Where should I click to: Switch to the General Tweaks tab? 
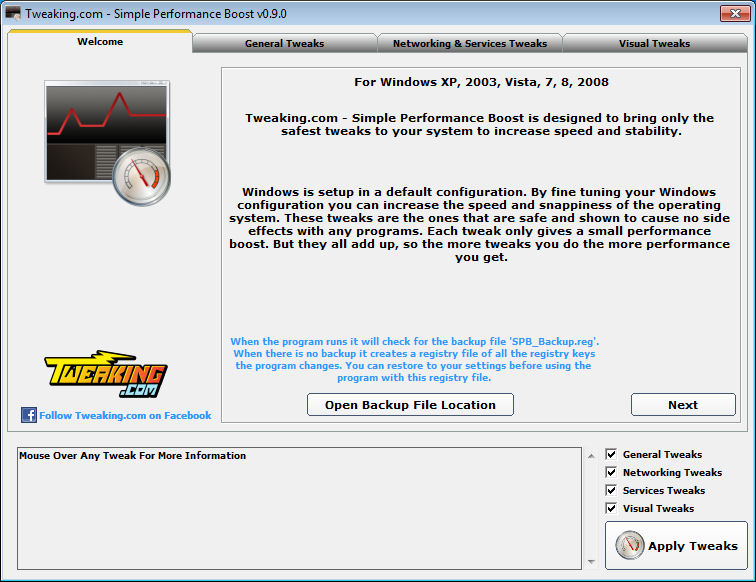tap(284, 43)
